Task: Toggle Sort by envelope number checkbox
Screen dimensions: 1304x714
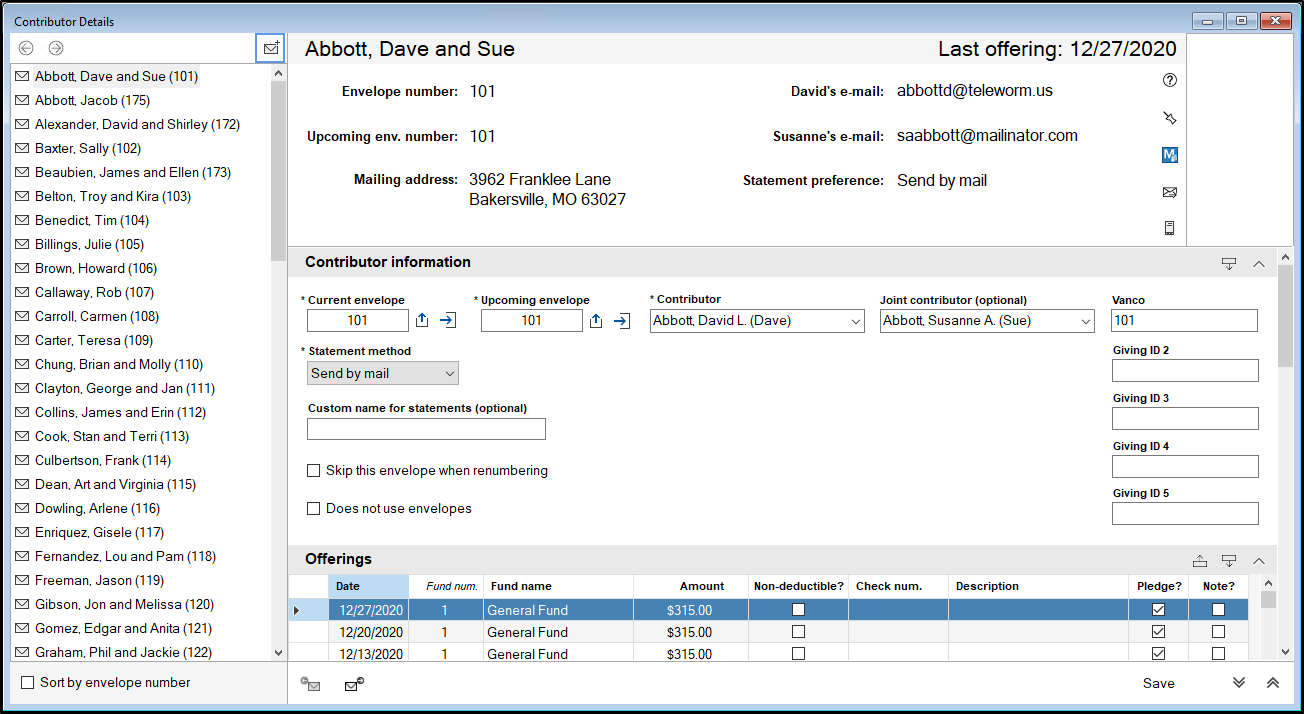Action: (28, 683)
